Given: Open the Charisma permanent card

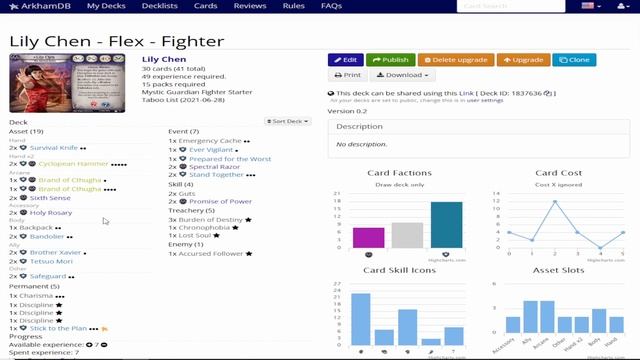Looking at the screenshot, I should tap(36, 296).
